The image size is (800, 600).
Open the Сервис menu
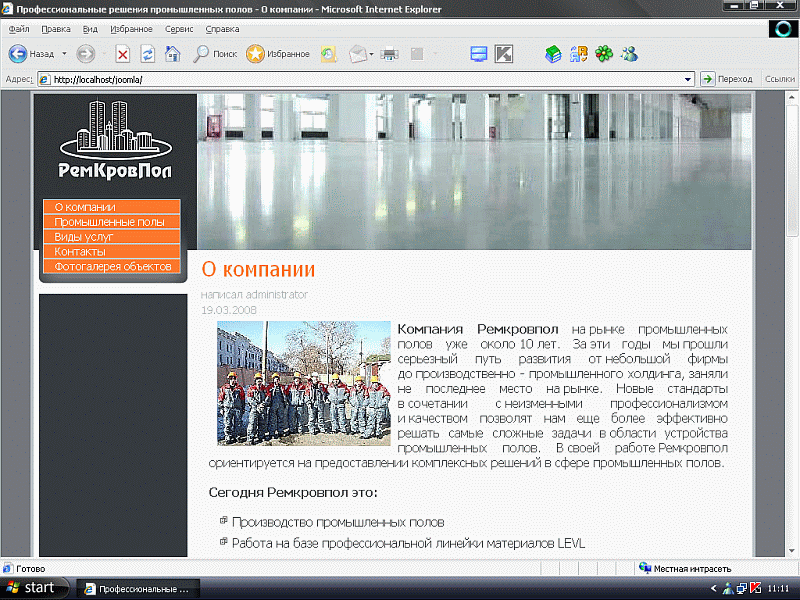[178, 29]
